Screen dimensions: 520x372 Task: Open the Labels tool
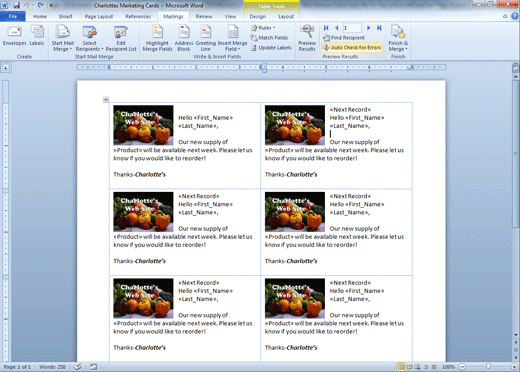(x=37, y=36)
